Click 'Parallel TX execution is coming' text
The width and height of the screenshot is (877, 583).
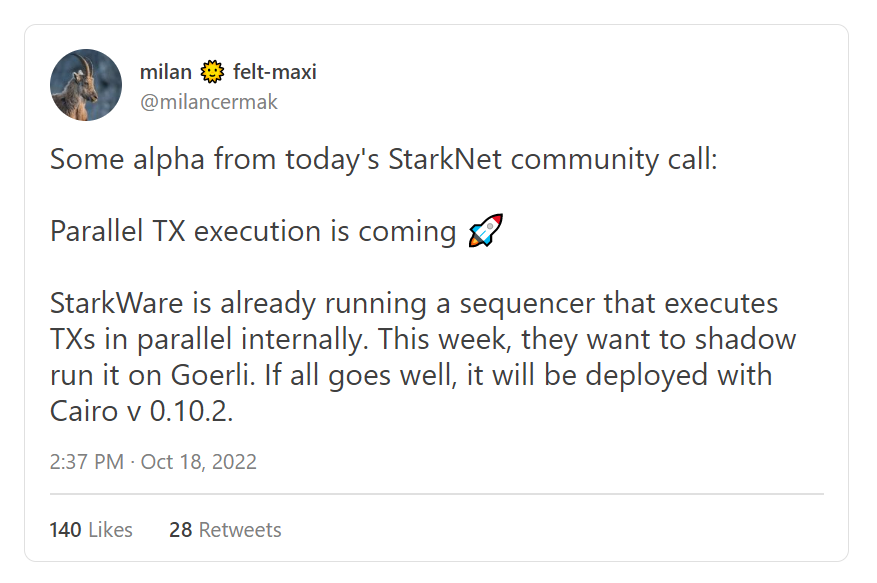(x=252, y=231)
